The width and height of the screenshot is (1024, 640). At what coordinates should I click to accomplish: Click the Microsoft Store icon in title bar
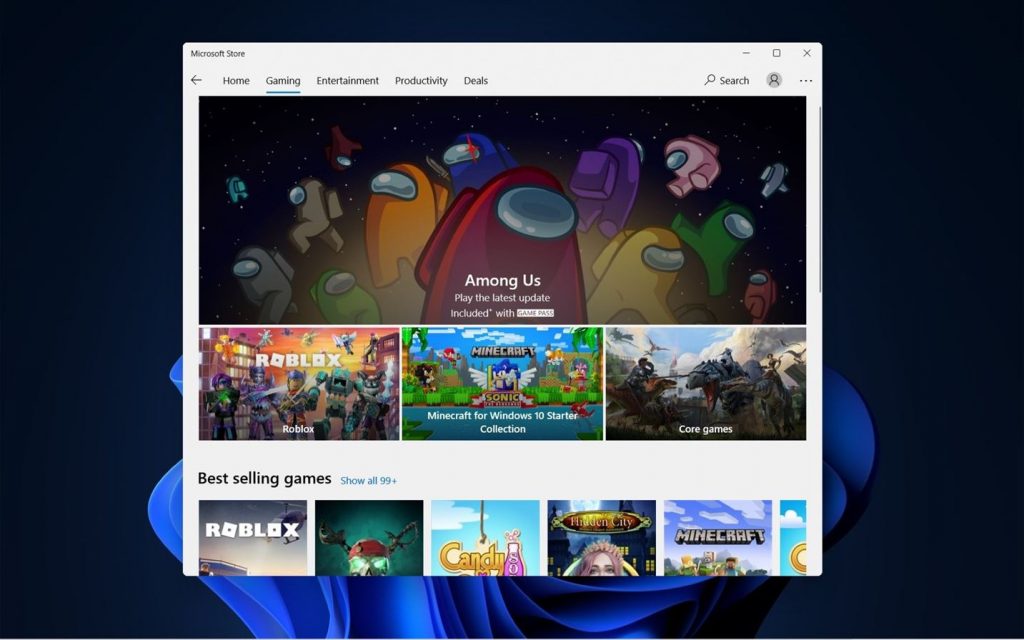[218, 53]
